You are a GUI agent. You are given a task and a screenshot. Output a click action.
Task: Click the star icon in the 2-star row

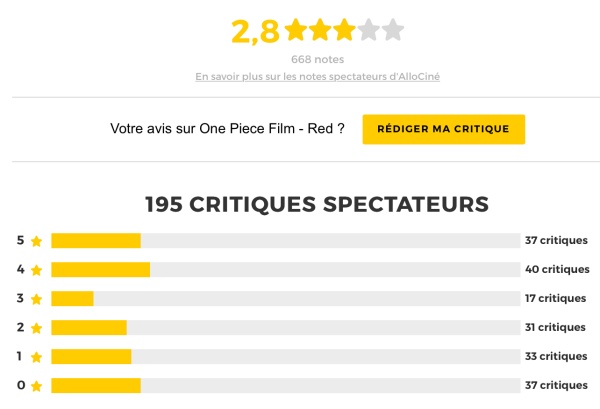(x=37, y=328)
